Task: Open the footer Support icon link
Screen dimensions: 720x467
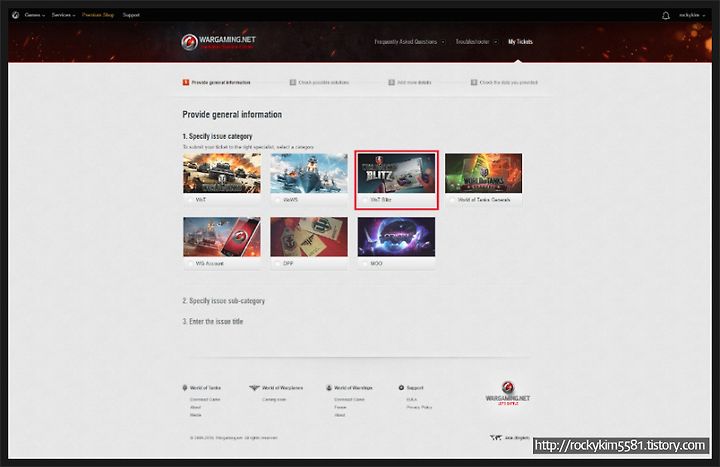Action: point(401,388)
